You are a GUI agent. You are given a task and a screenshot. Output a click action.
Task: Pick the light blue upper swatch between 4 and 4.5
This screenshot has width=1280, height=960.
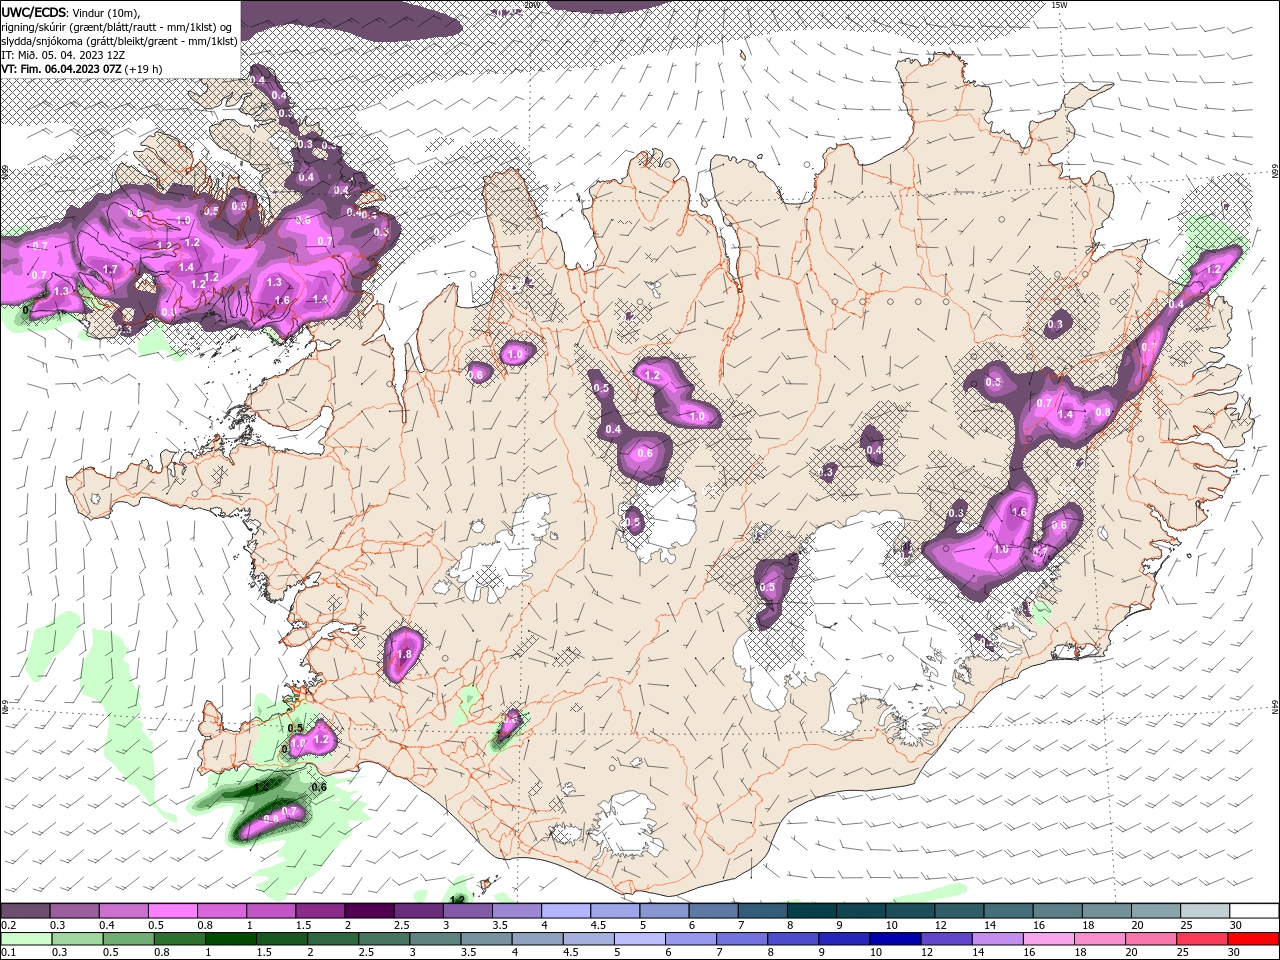pos(566,911)
